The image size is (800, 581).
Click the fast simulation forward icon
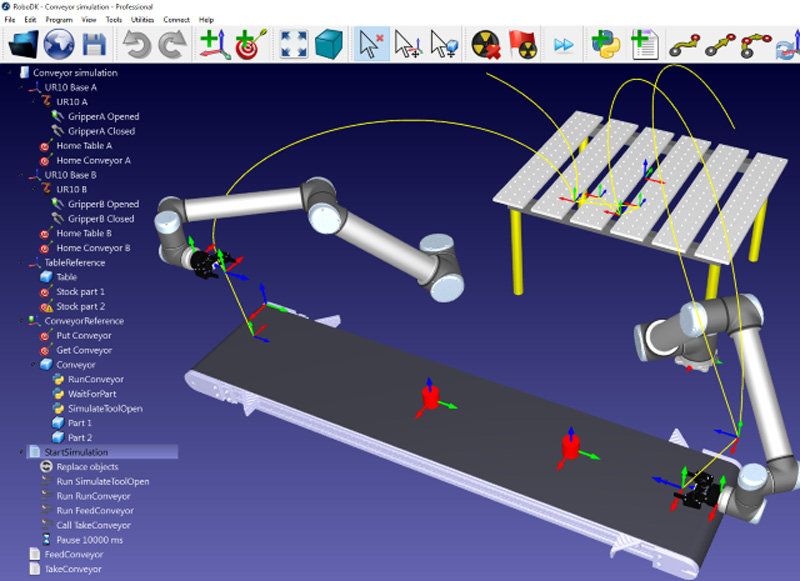click(x=564, y=45)
